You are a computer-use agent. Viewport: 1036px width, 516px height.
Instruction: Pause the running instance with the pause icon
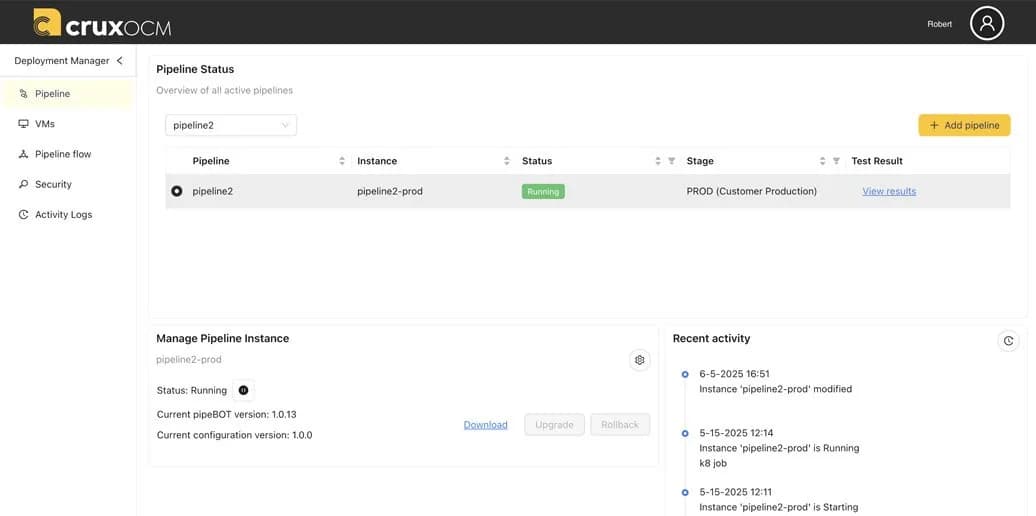pyautogui.click(x=243, y=390)
